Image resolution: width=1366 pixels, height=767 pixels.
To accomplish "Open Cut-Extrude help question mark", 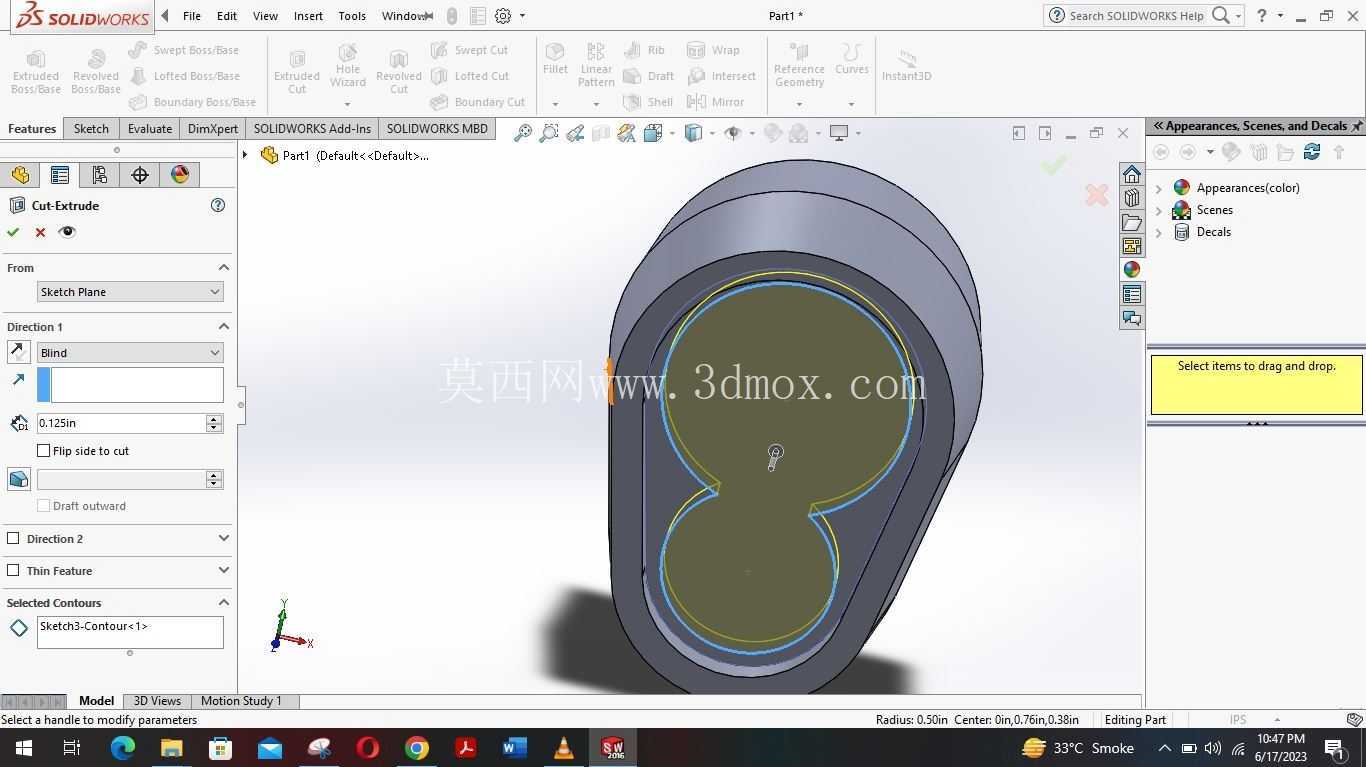I will click(x=218, y=205).
